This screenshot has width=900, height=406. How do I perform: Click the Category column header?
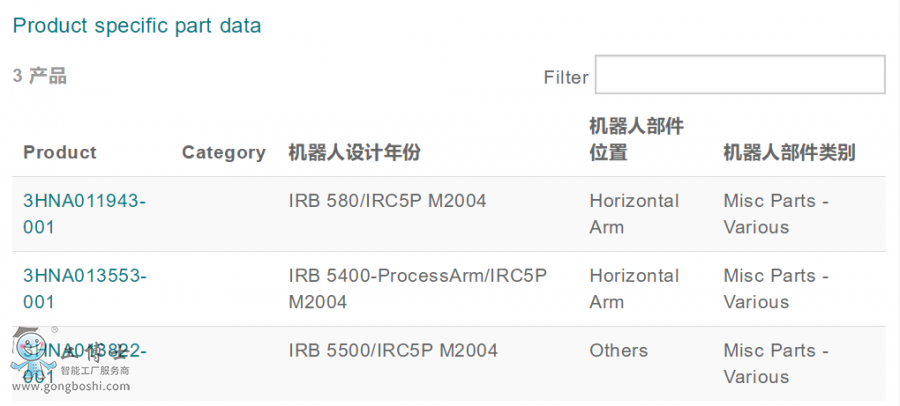pyautogui.click(x=223, y=152)
